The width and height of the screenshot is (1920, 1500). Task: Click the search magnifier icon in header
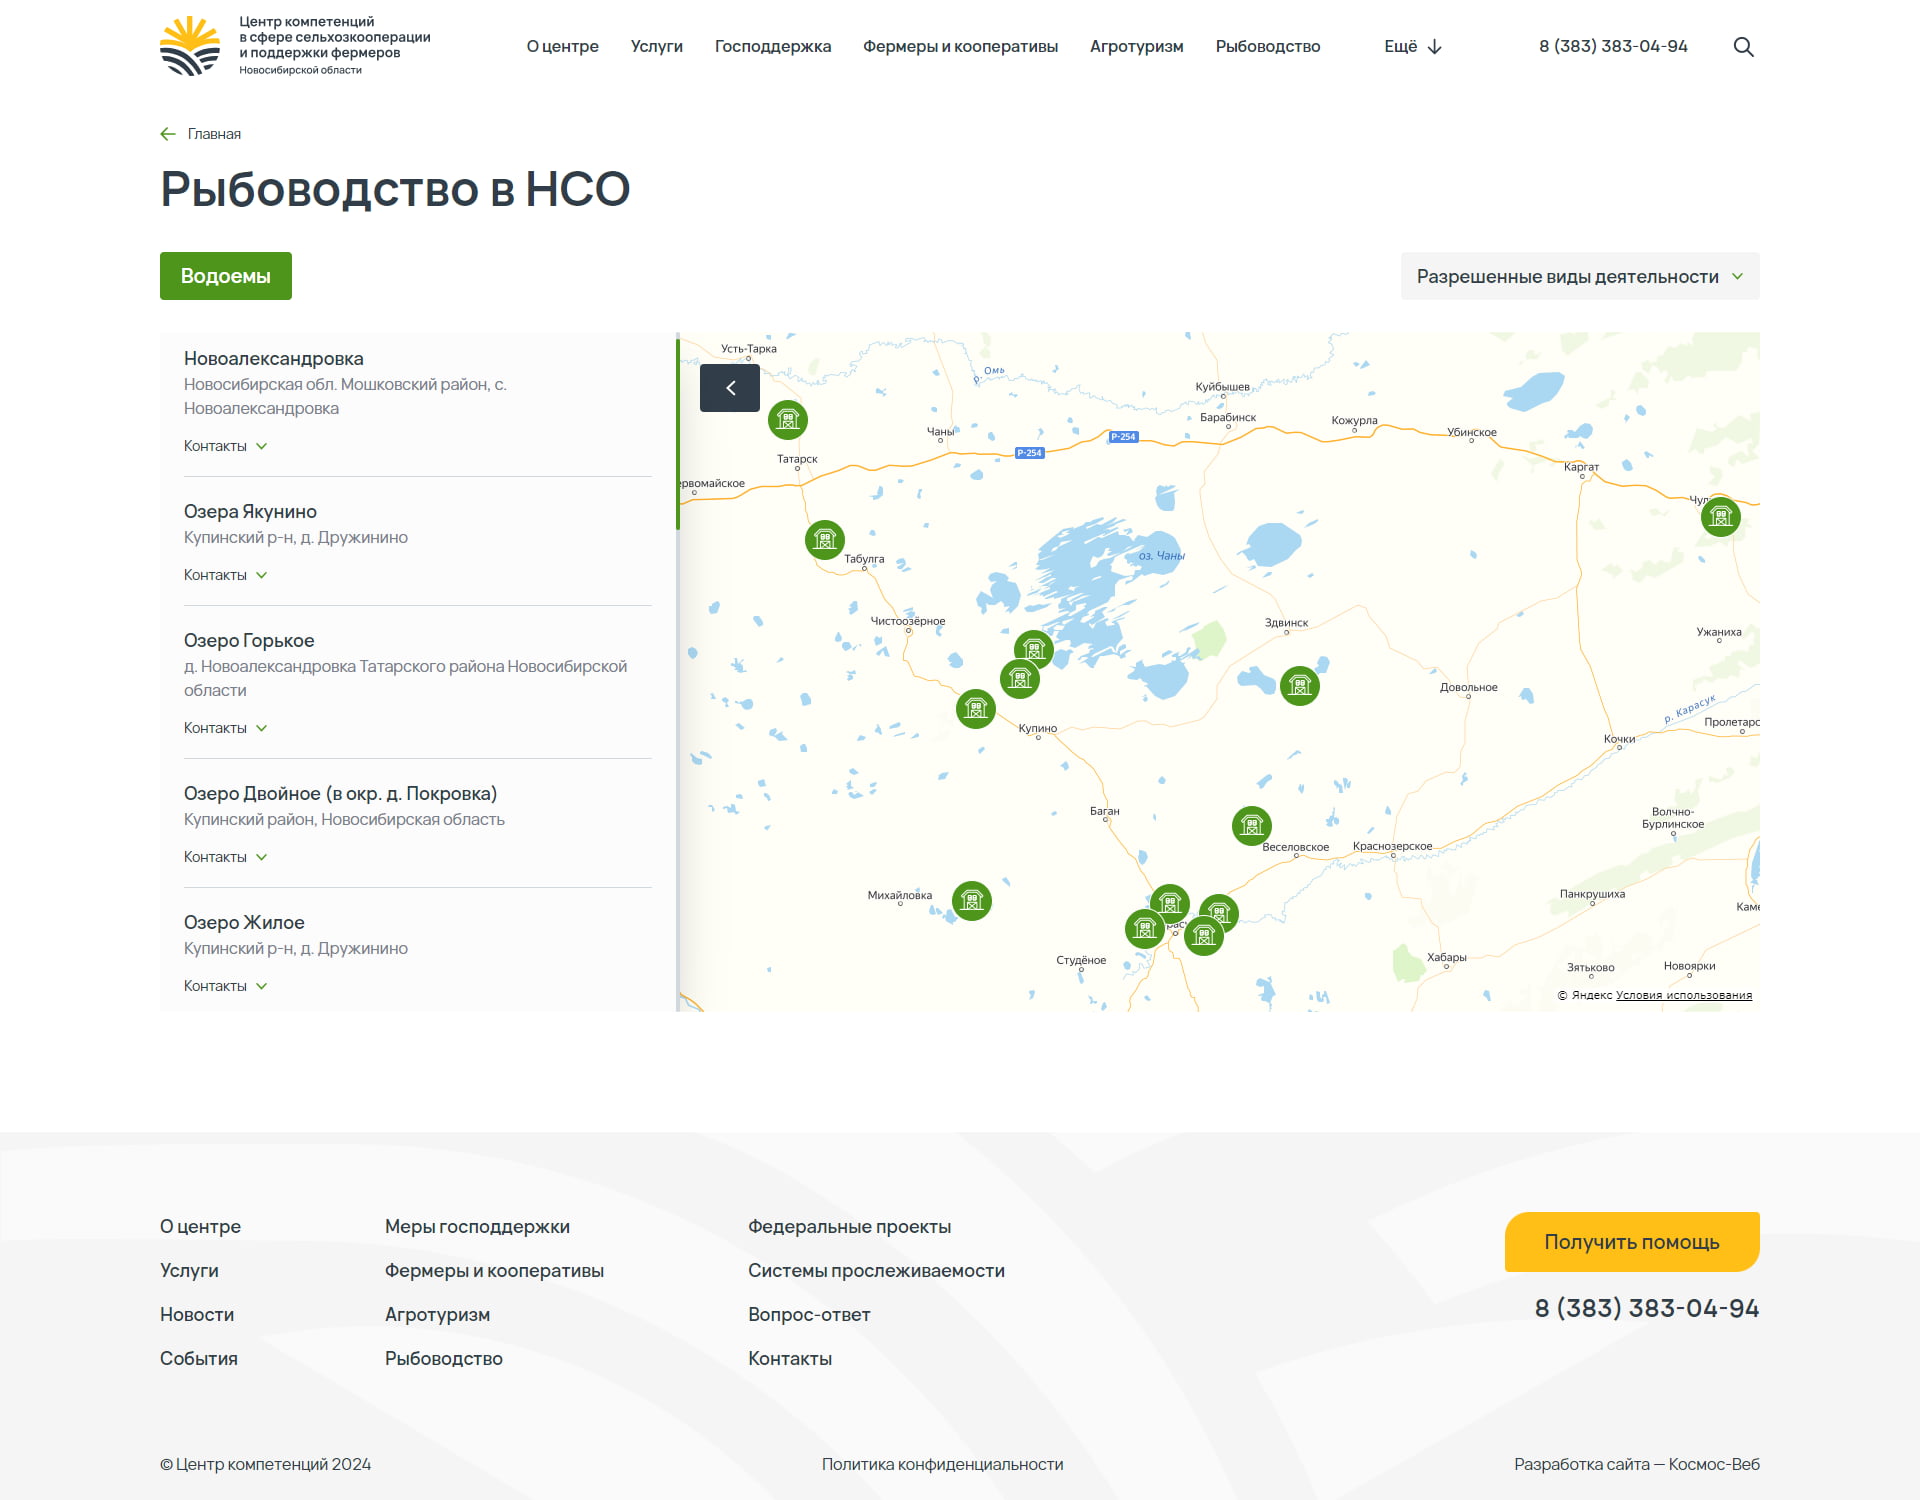pos(1743,47)
